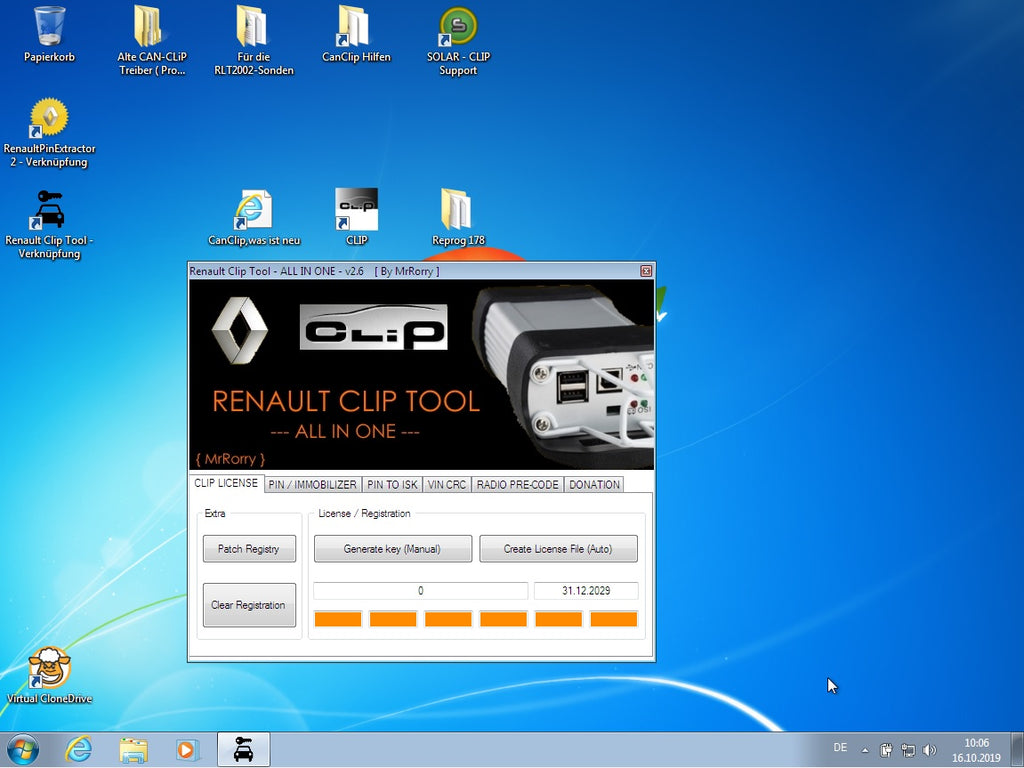Viewport: 1024px width, 768px height.
Task: Open the RenaultPinExtractor 2 desktop shortcut
Action: pos(49,119)
